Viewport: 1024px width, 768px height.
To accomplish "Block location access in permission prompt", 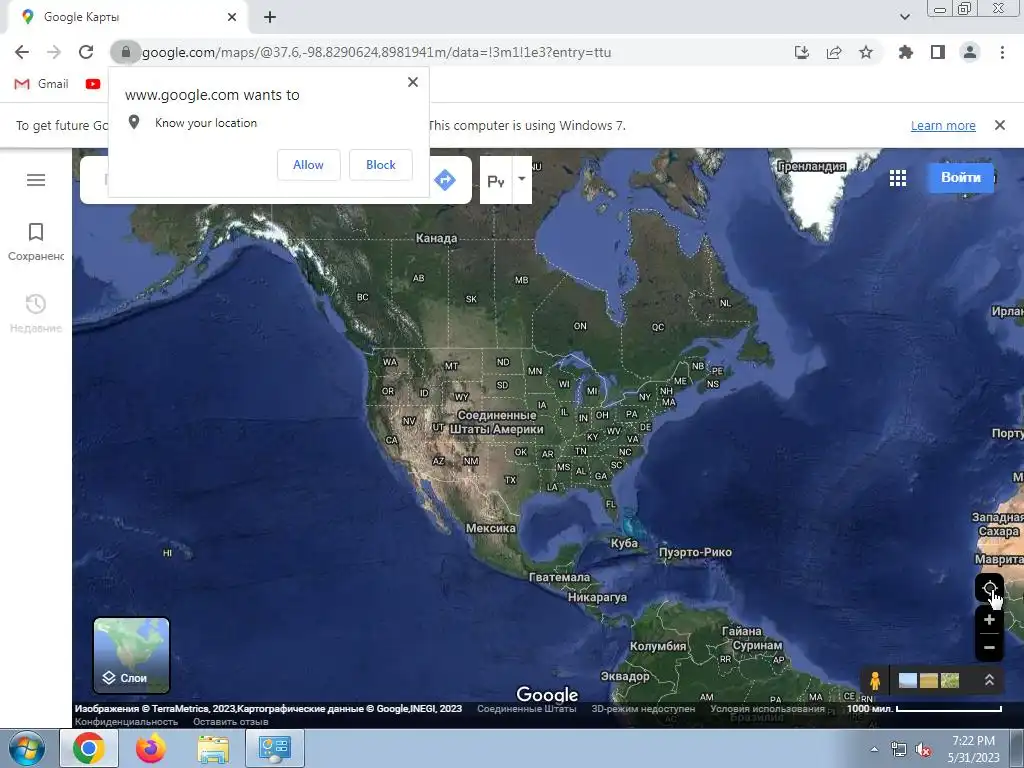I will (381, 165).
